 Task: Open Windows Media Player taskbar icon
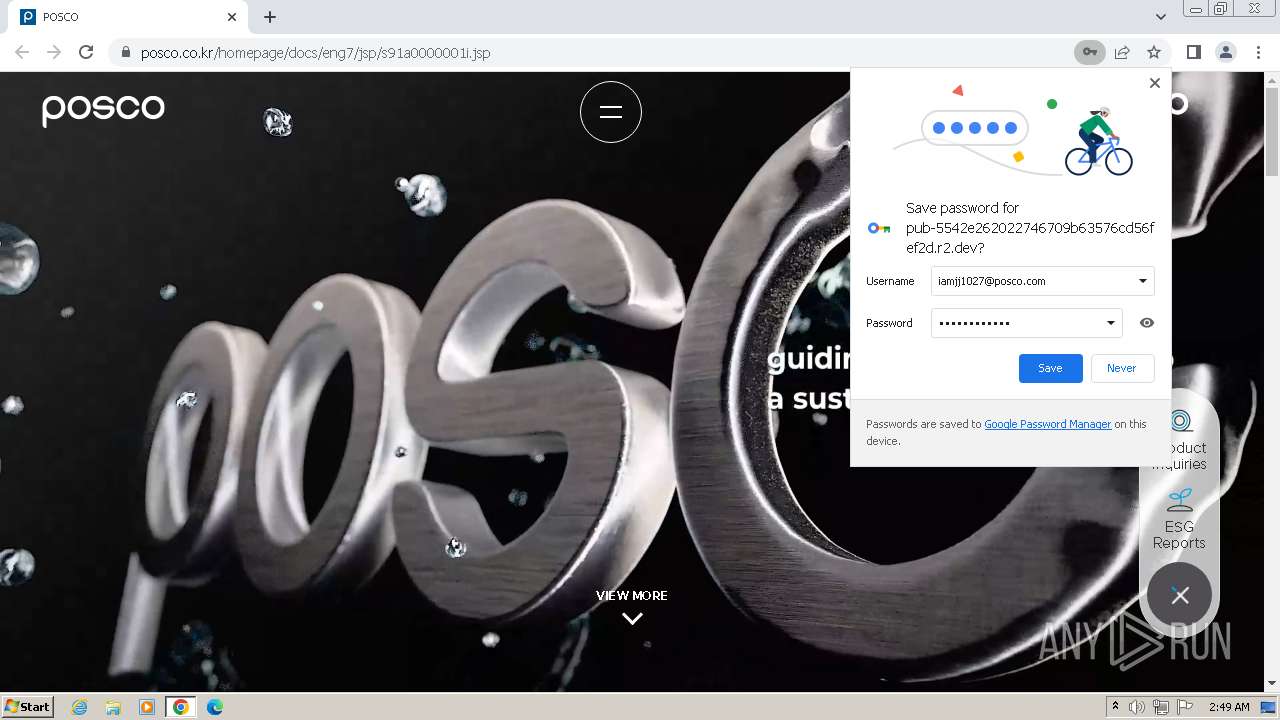click(x=147, y=707)
